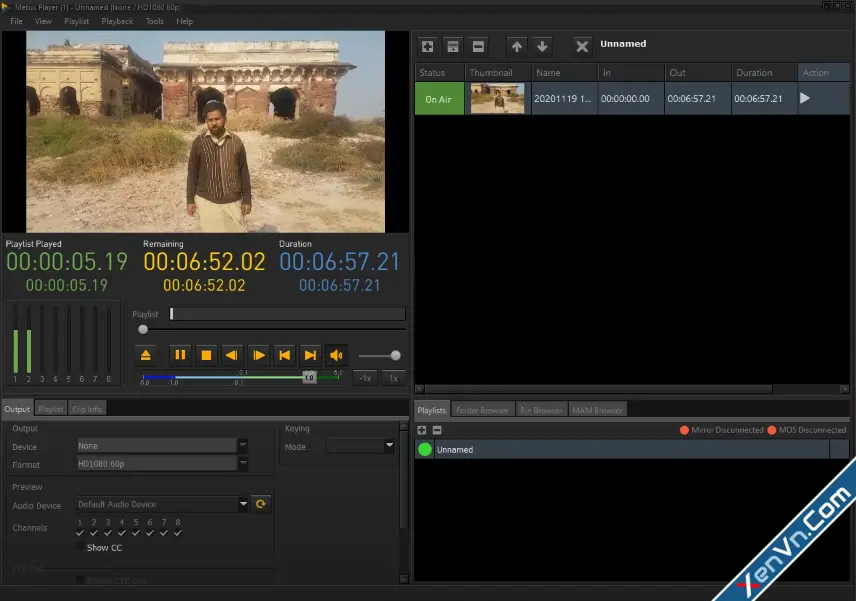Click the On Air status cell
This screenshot has height=601, width=856.
[x=439, y=98]
